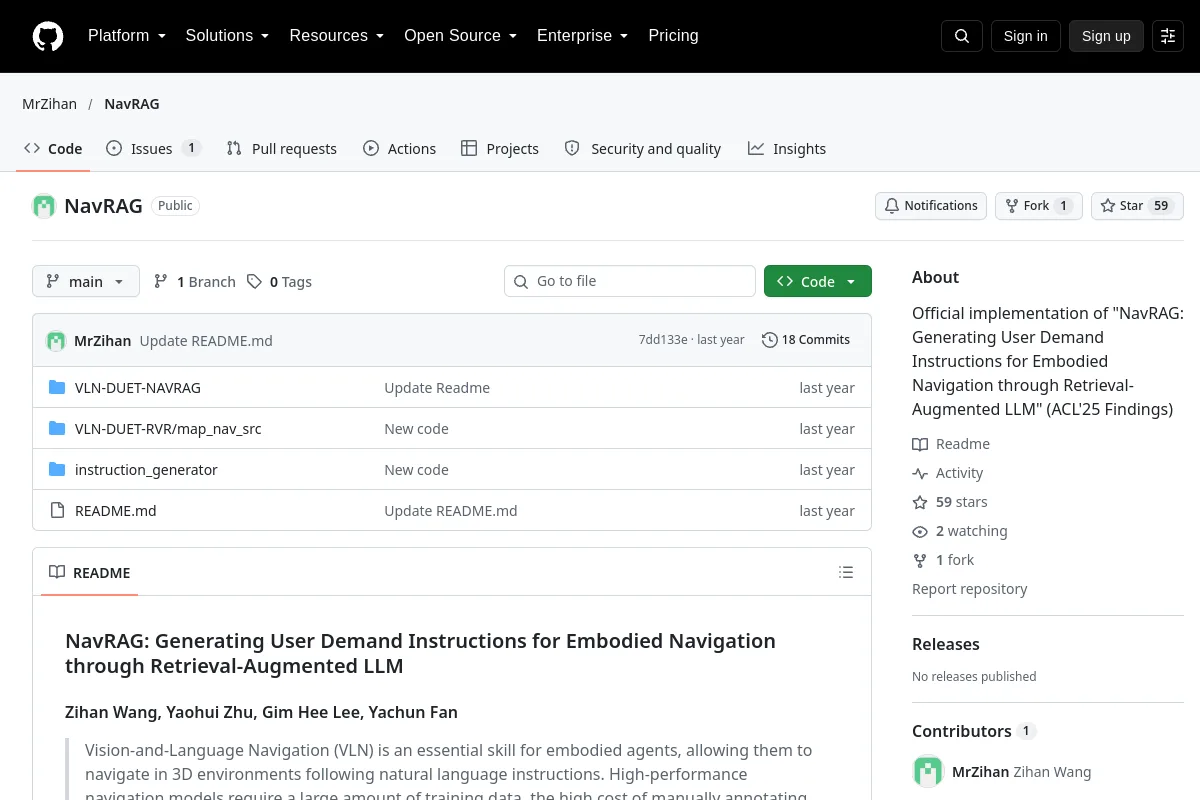1200x800 pixels.
Task: Expand the Solutions menu
Action: coord(228,36)
